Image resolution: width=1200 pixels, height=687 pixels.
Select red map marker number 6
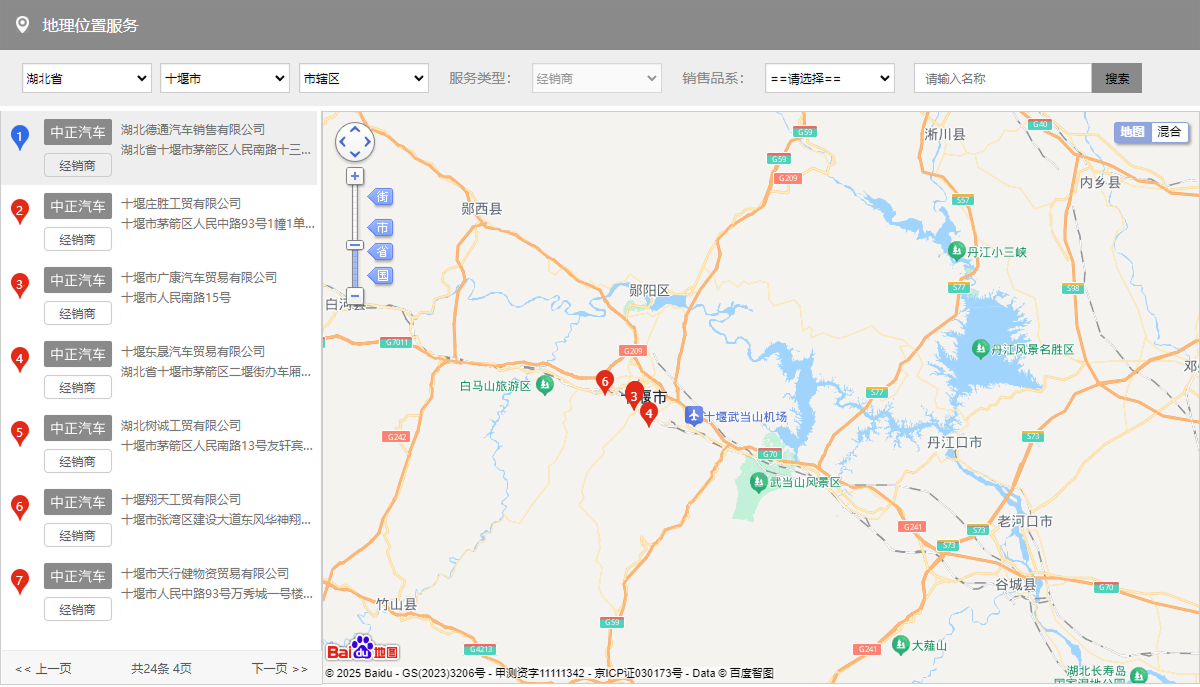click(604, 382)
